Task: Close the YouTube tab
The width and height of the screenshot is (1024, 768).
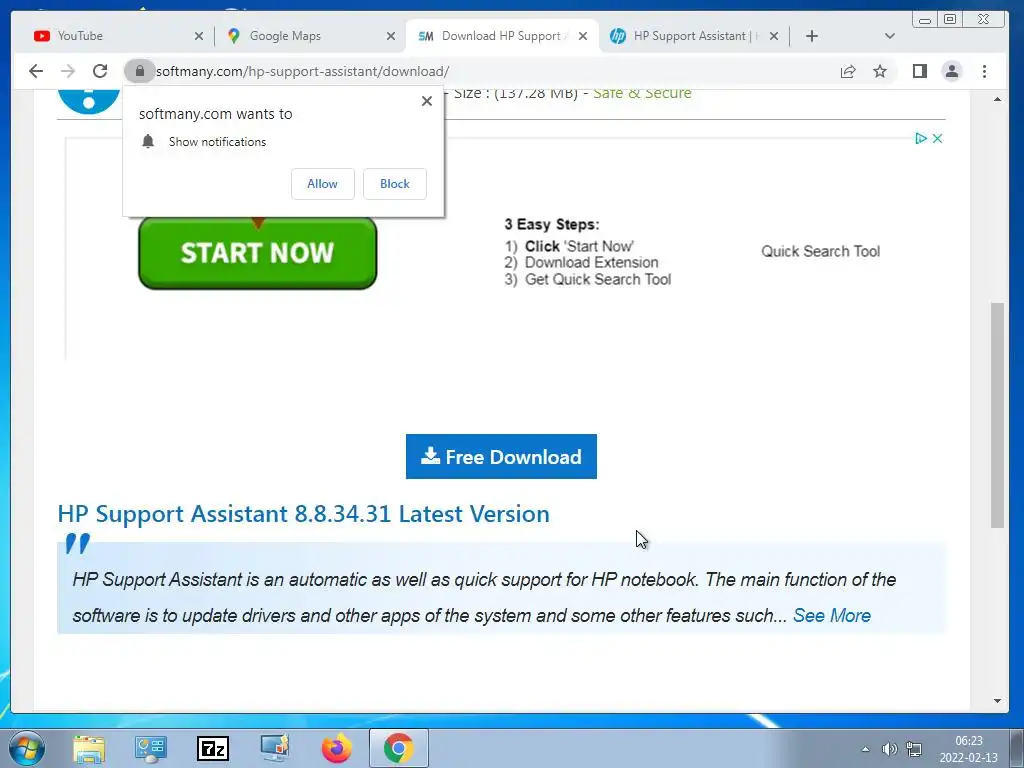Action: click(199, 36)
